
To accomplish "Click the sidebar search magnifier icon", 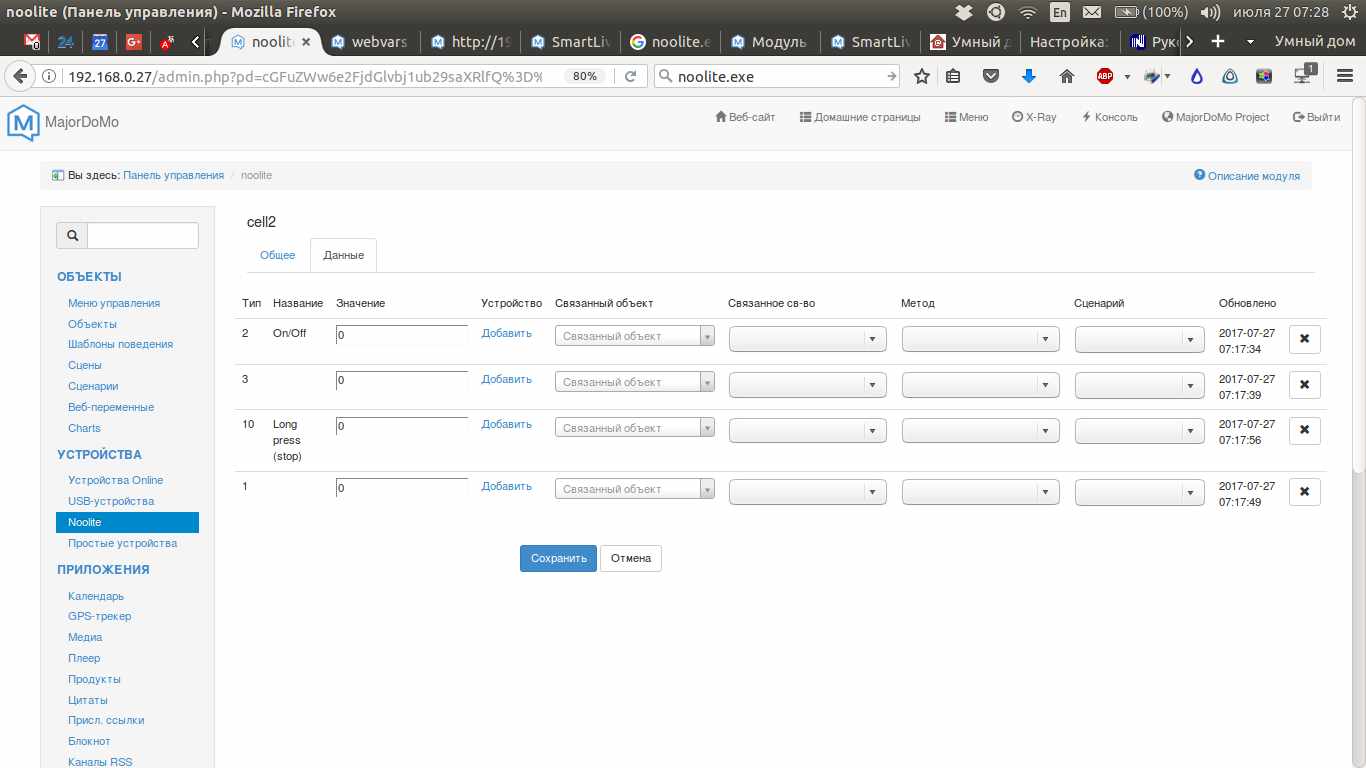I will (72, 236).
